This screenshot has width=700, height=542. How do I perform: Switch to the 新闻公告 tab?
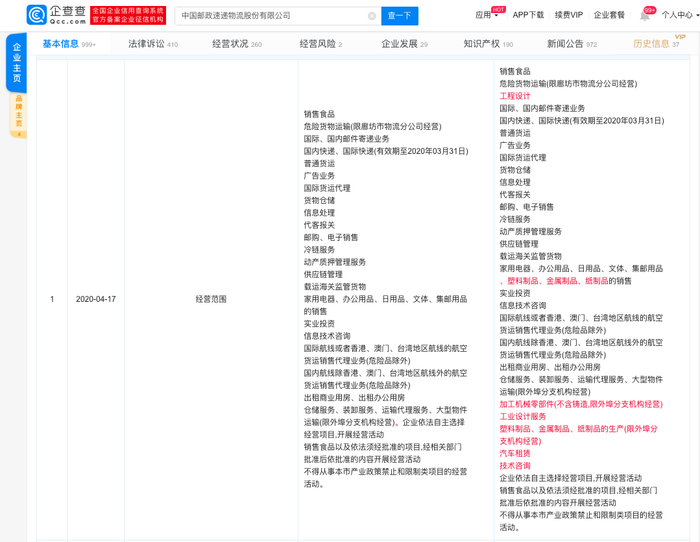click(x=572, y=44)
